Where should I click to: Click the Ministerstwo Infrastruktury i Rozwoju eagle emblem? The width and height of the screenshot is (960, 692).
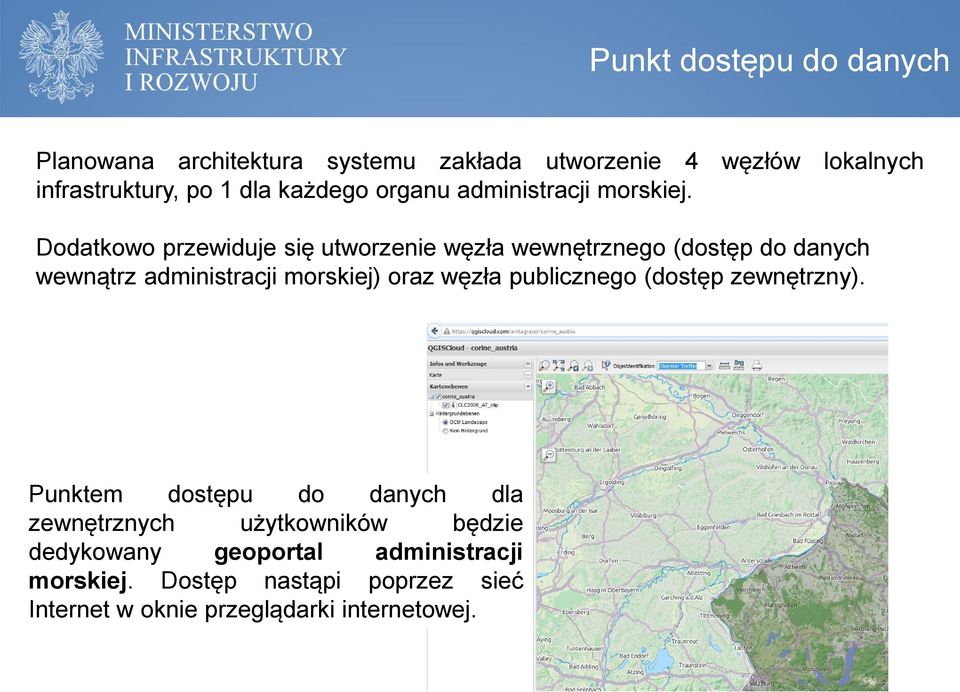(61, 57)
